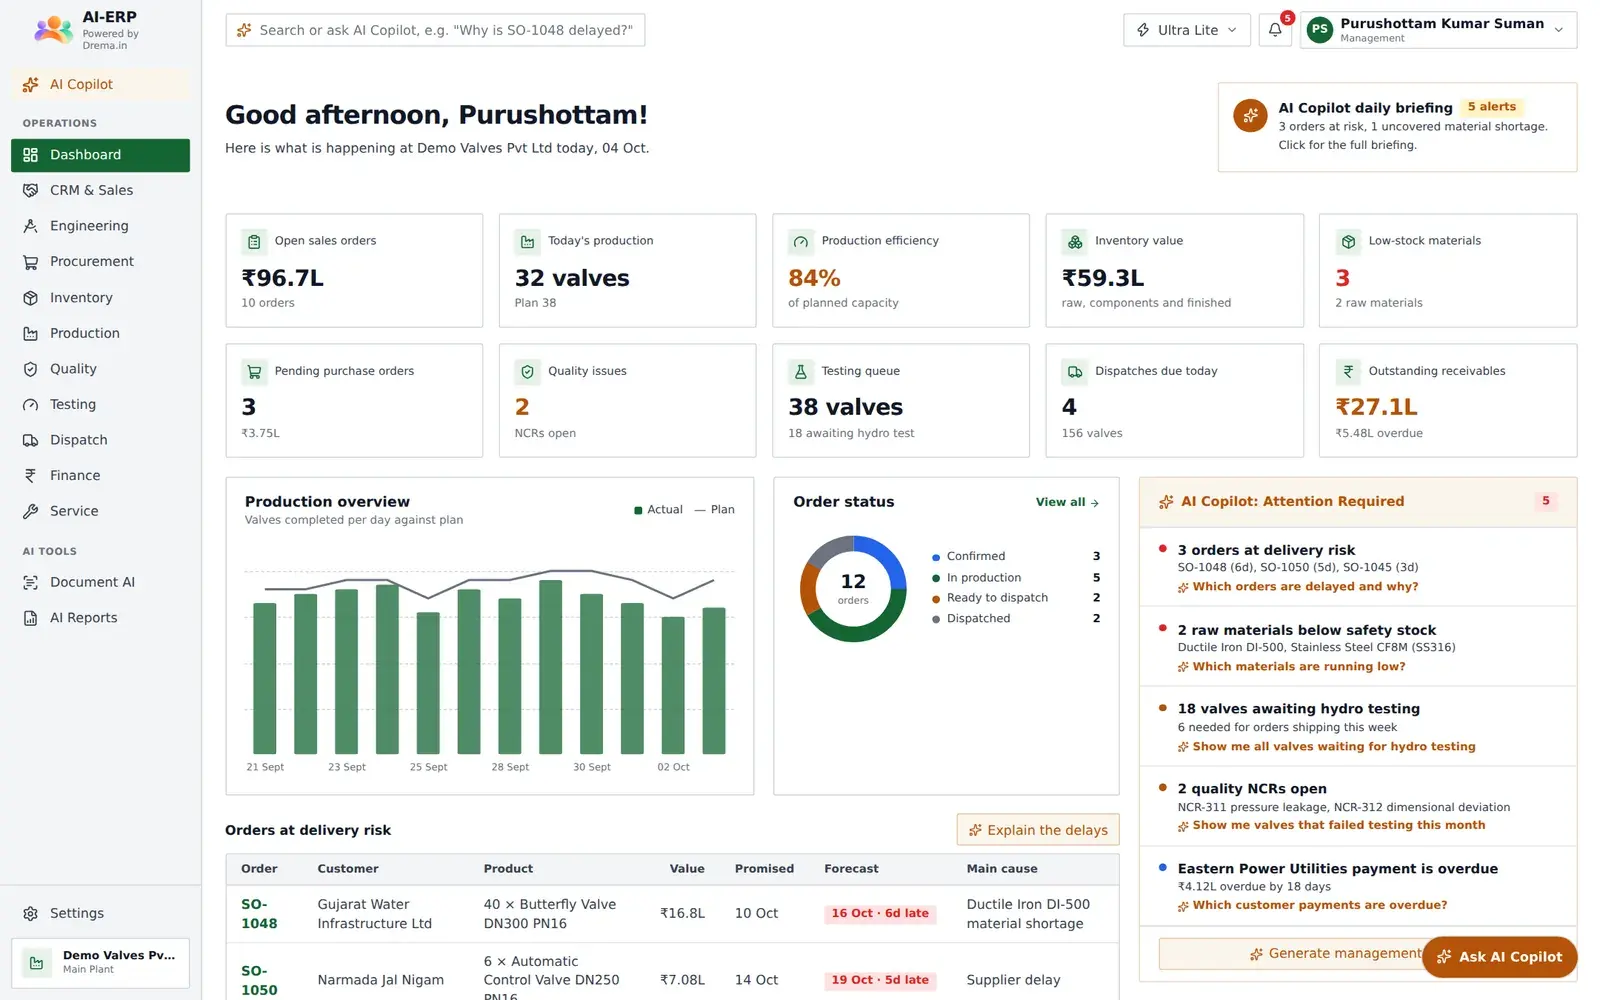Open the Demo Valves plant switcher

click(100, 963)
